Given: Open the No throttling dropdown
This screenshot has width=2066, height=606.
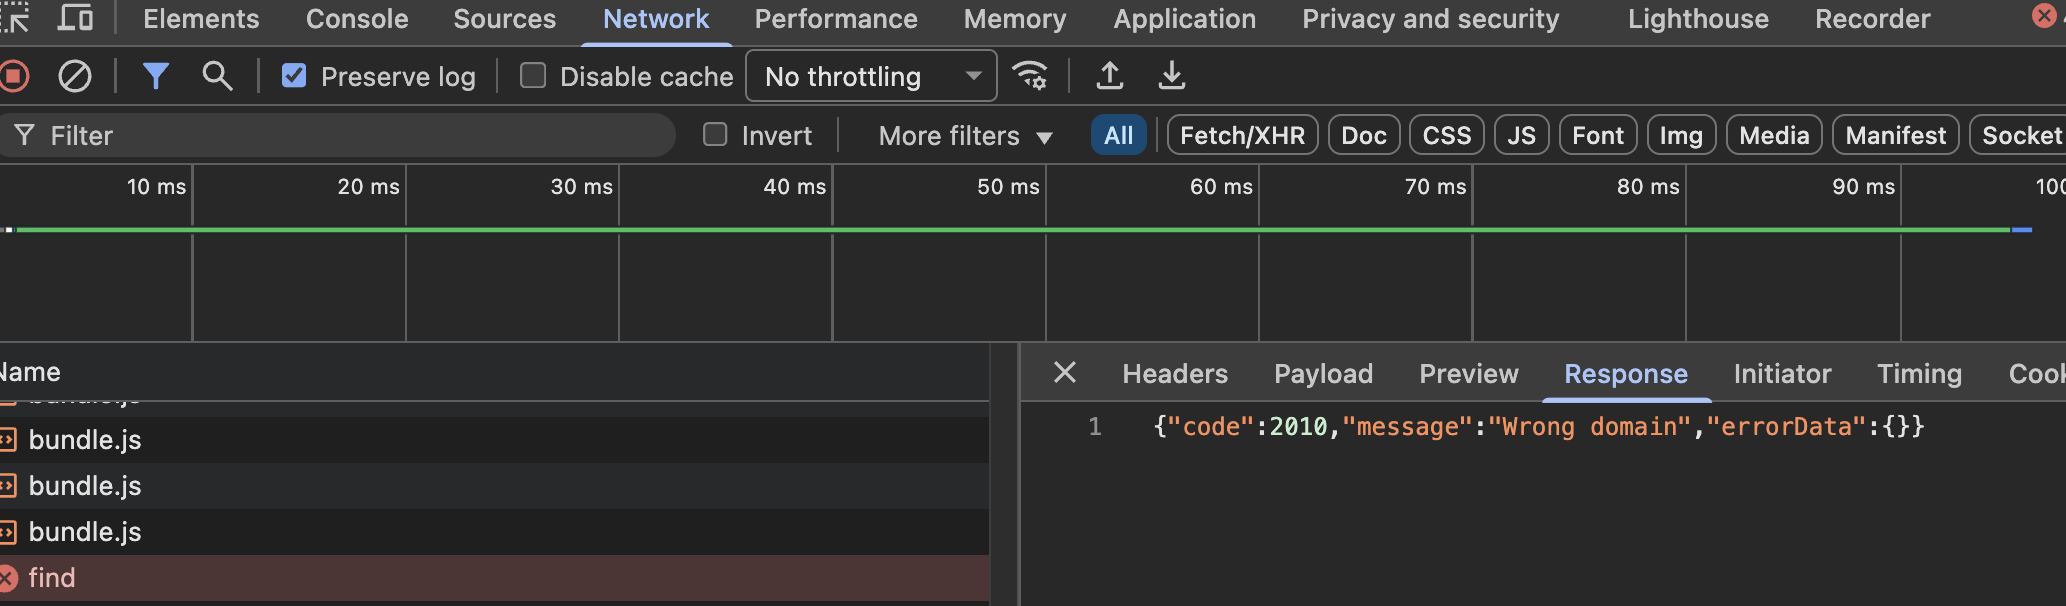Looking at the screenshot, I should 871,76.
